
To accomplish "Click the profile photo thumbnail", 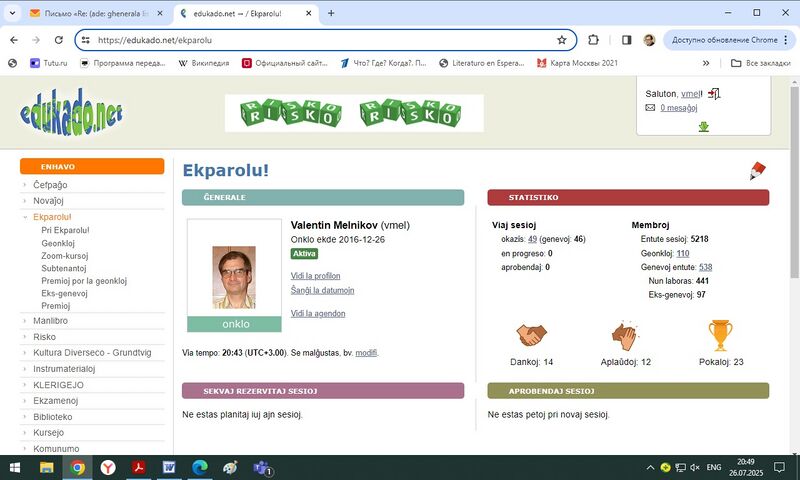I will 234,277.
